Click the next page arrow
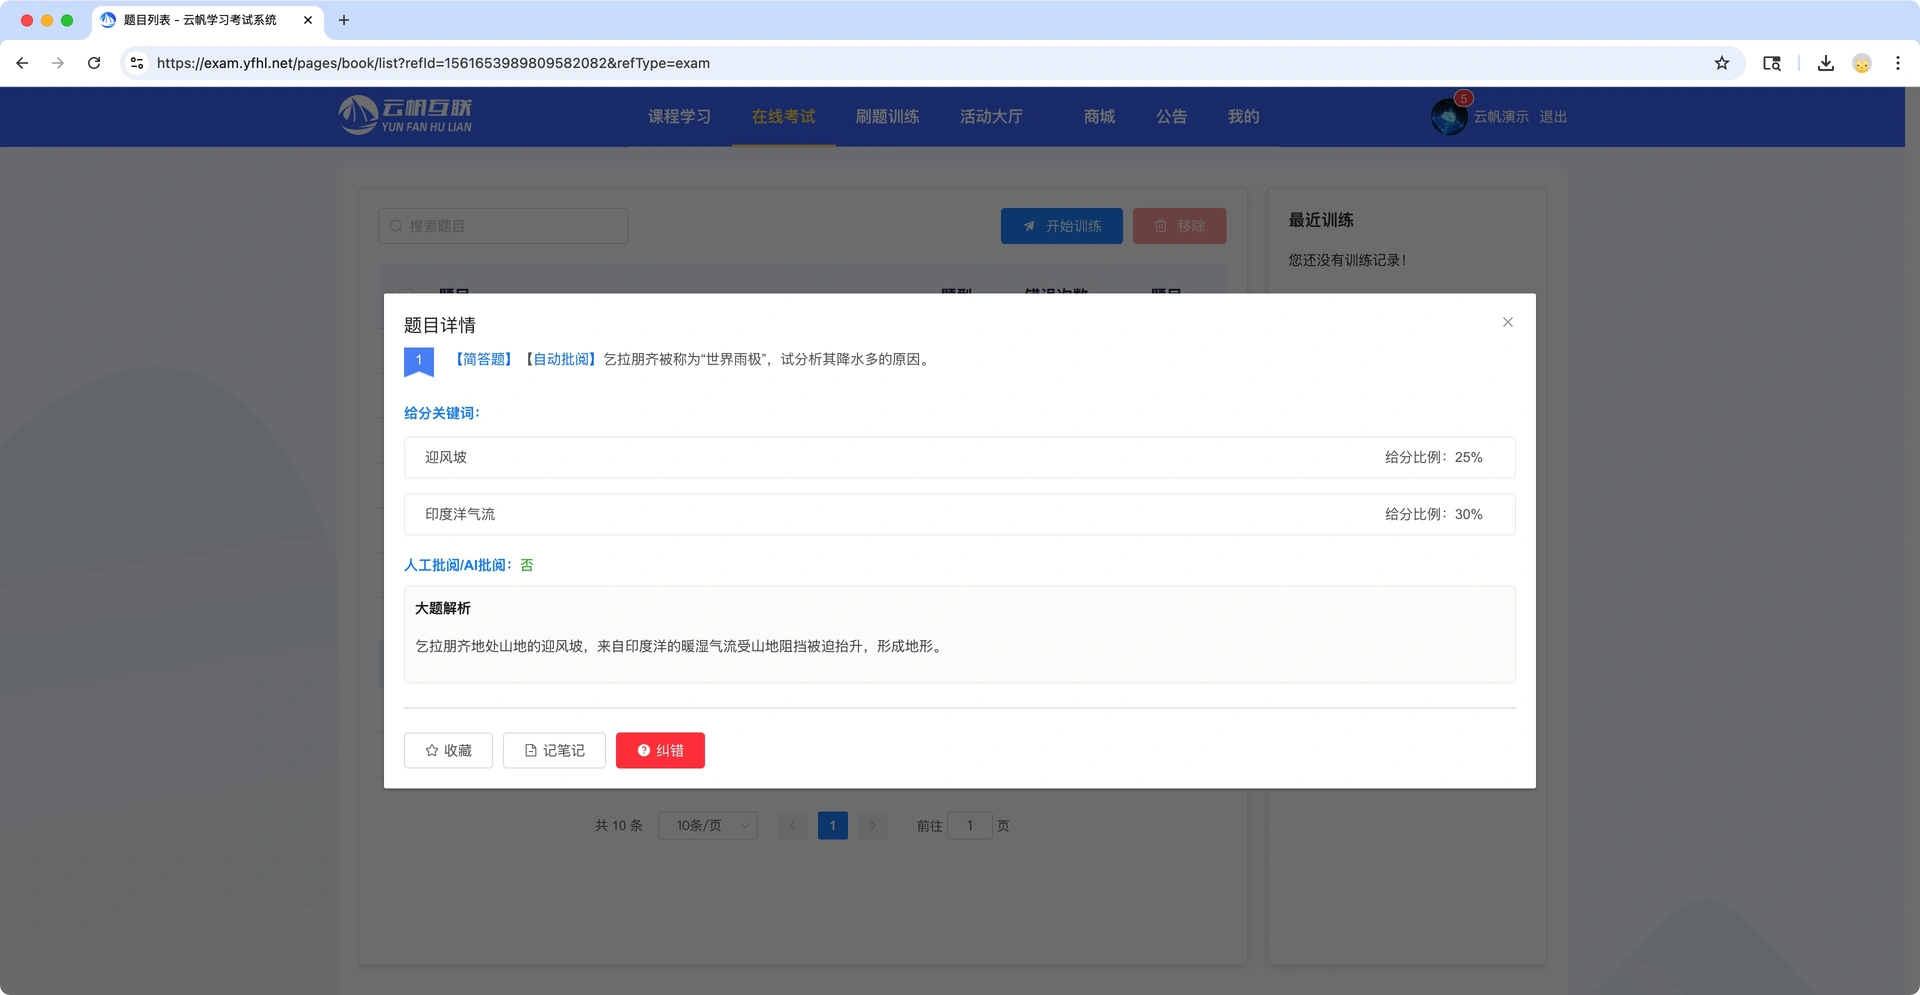The height and width of the screenshot is (995, 1920). 872,826
